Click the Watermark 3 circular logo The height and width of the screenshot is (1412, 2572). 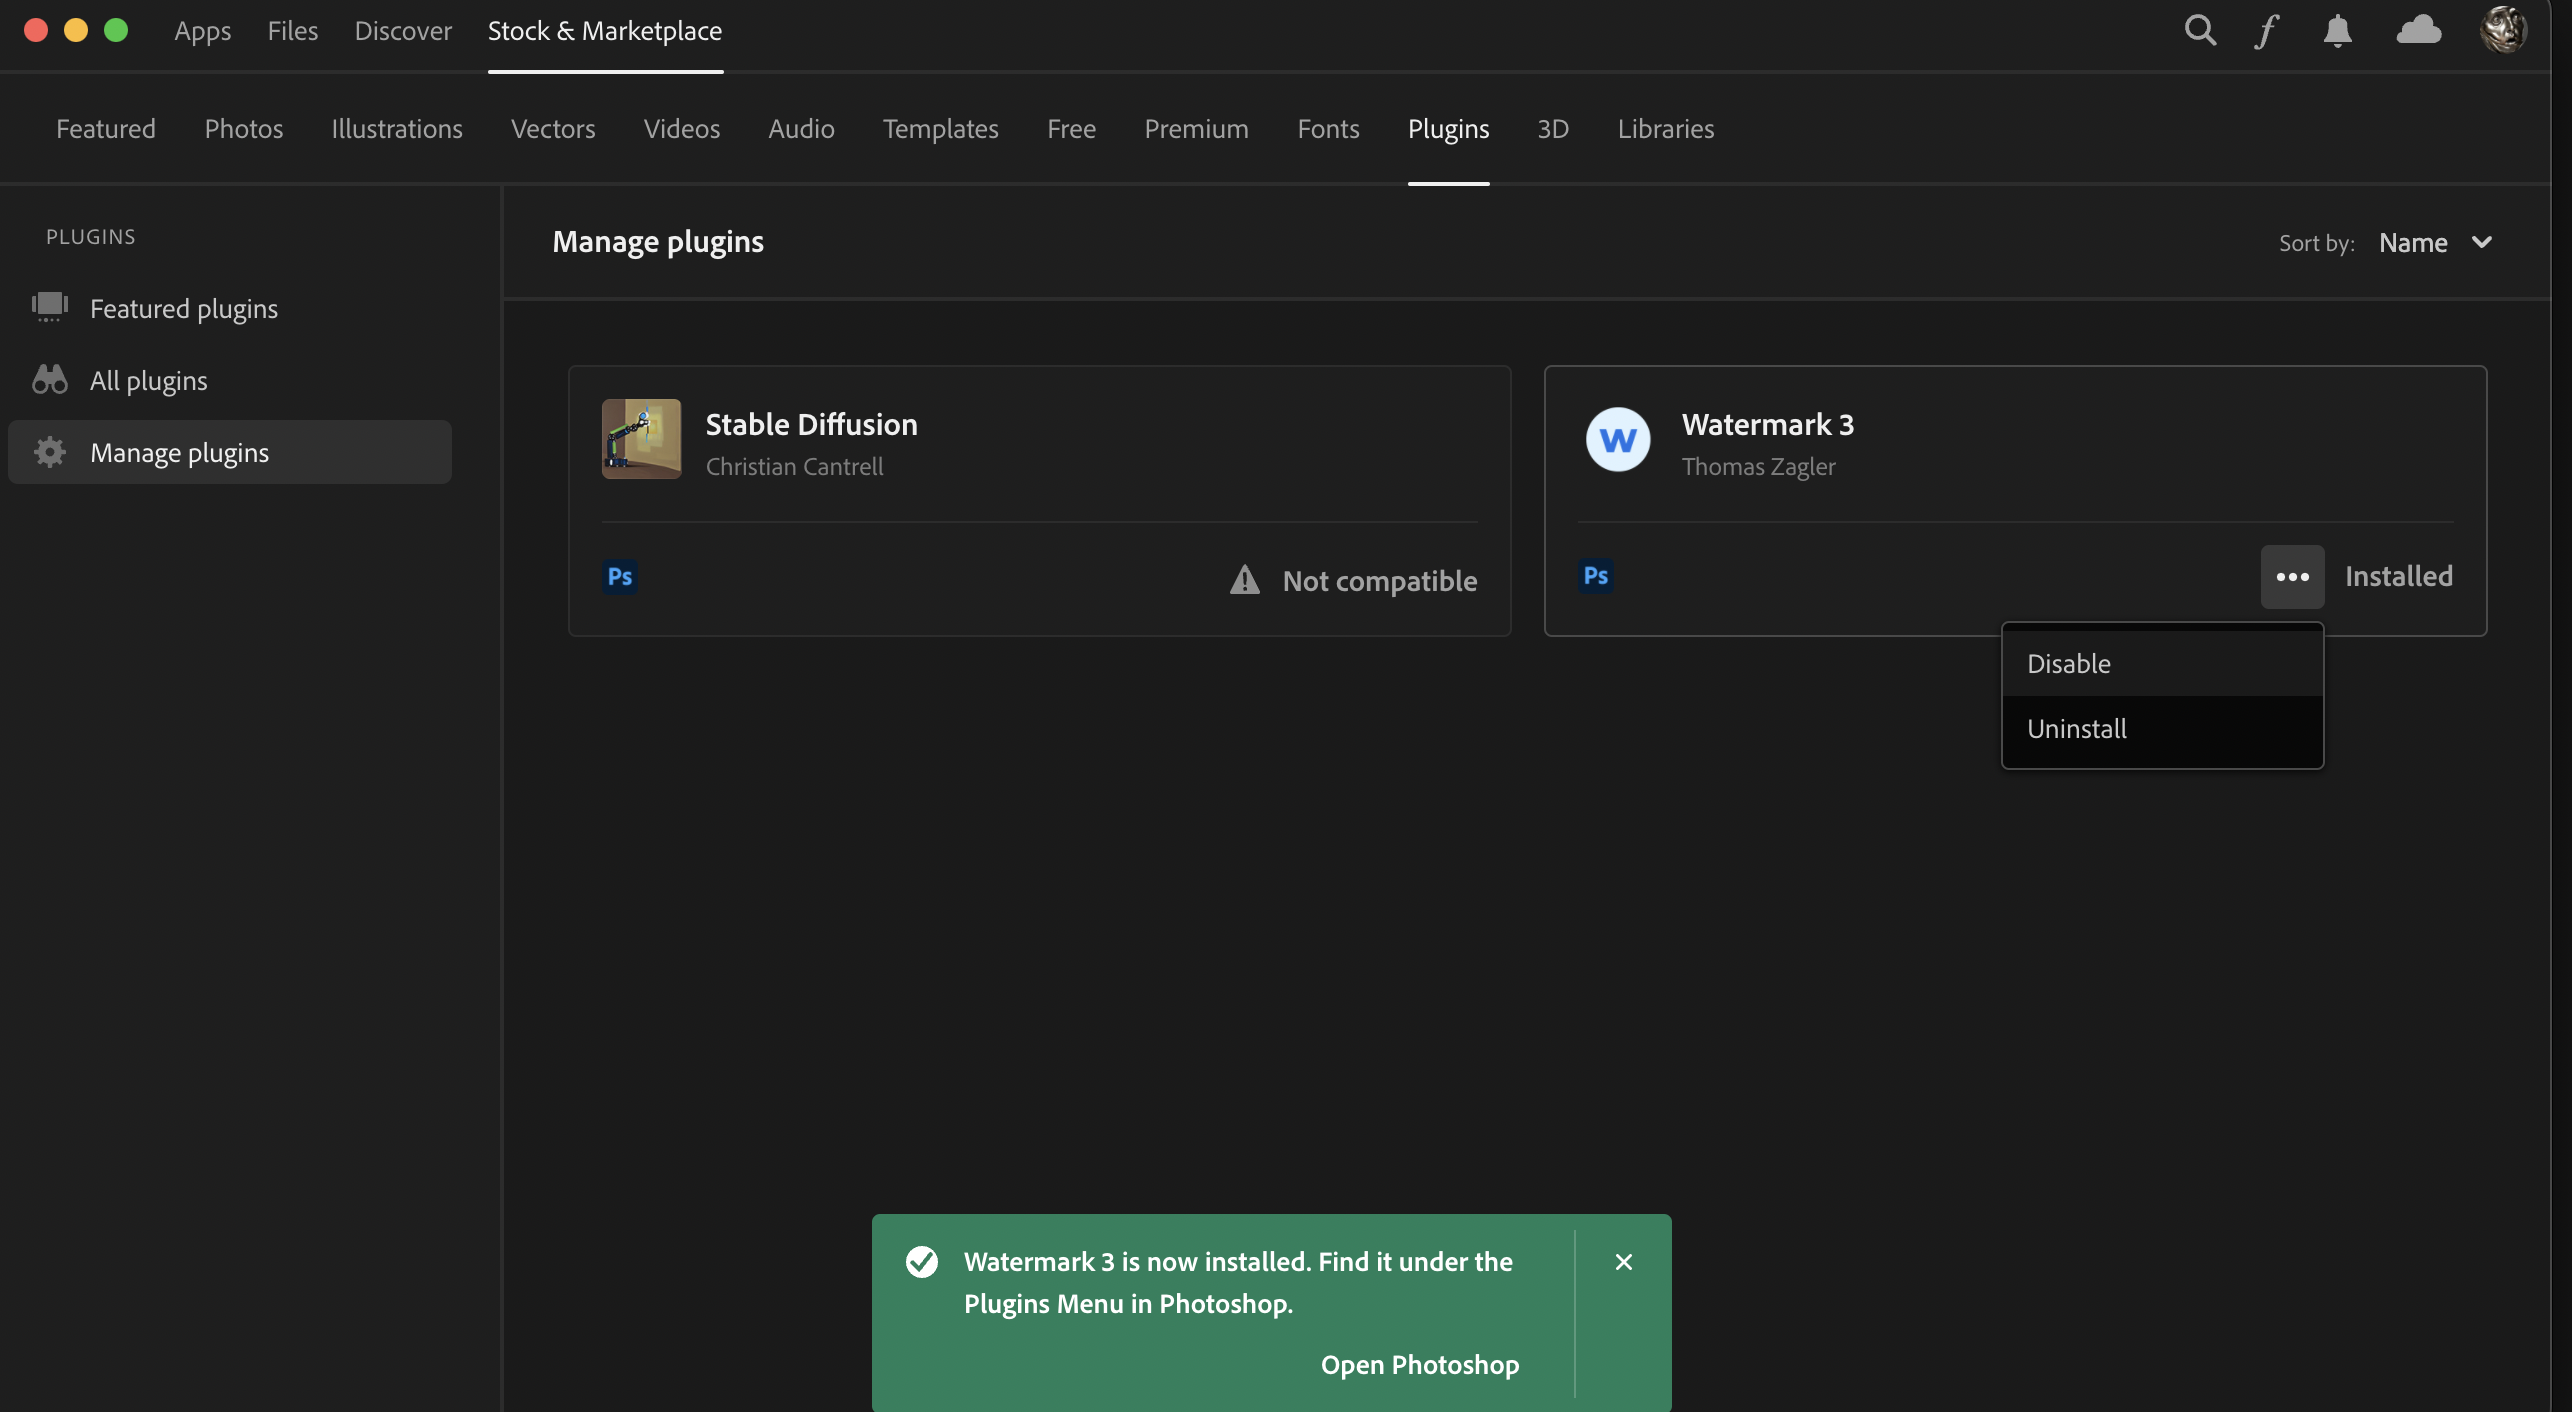1616,439
